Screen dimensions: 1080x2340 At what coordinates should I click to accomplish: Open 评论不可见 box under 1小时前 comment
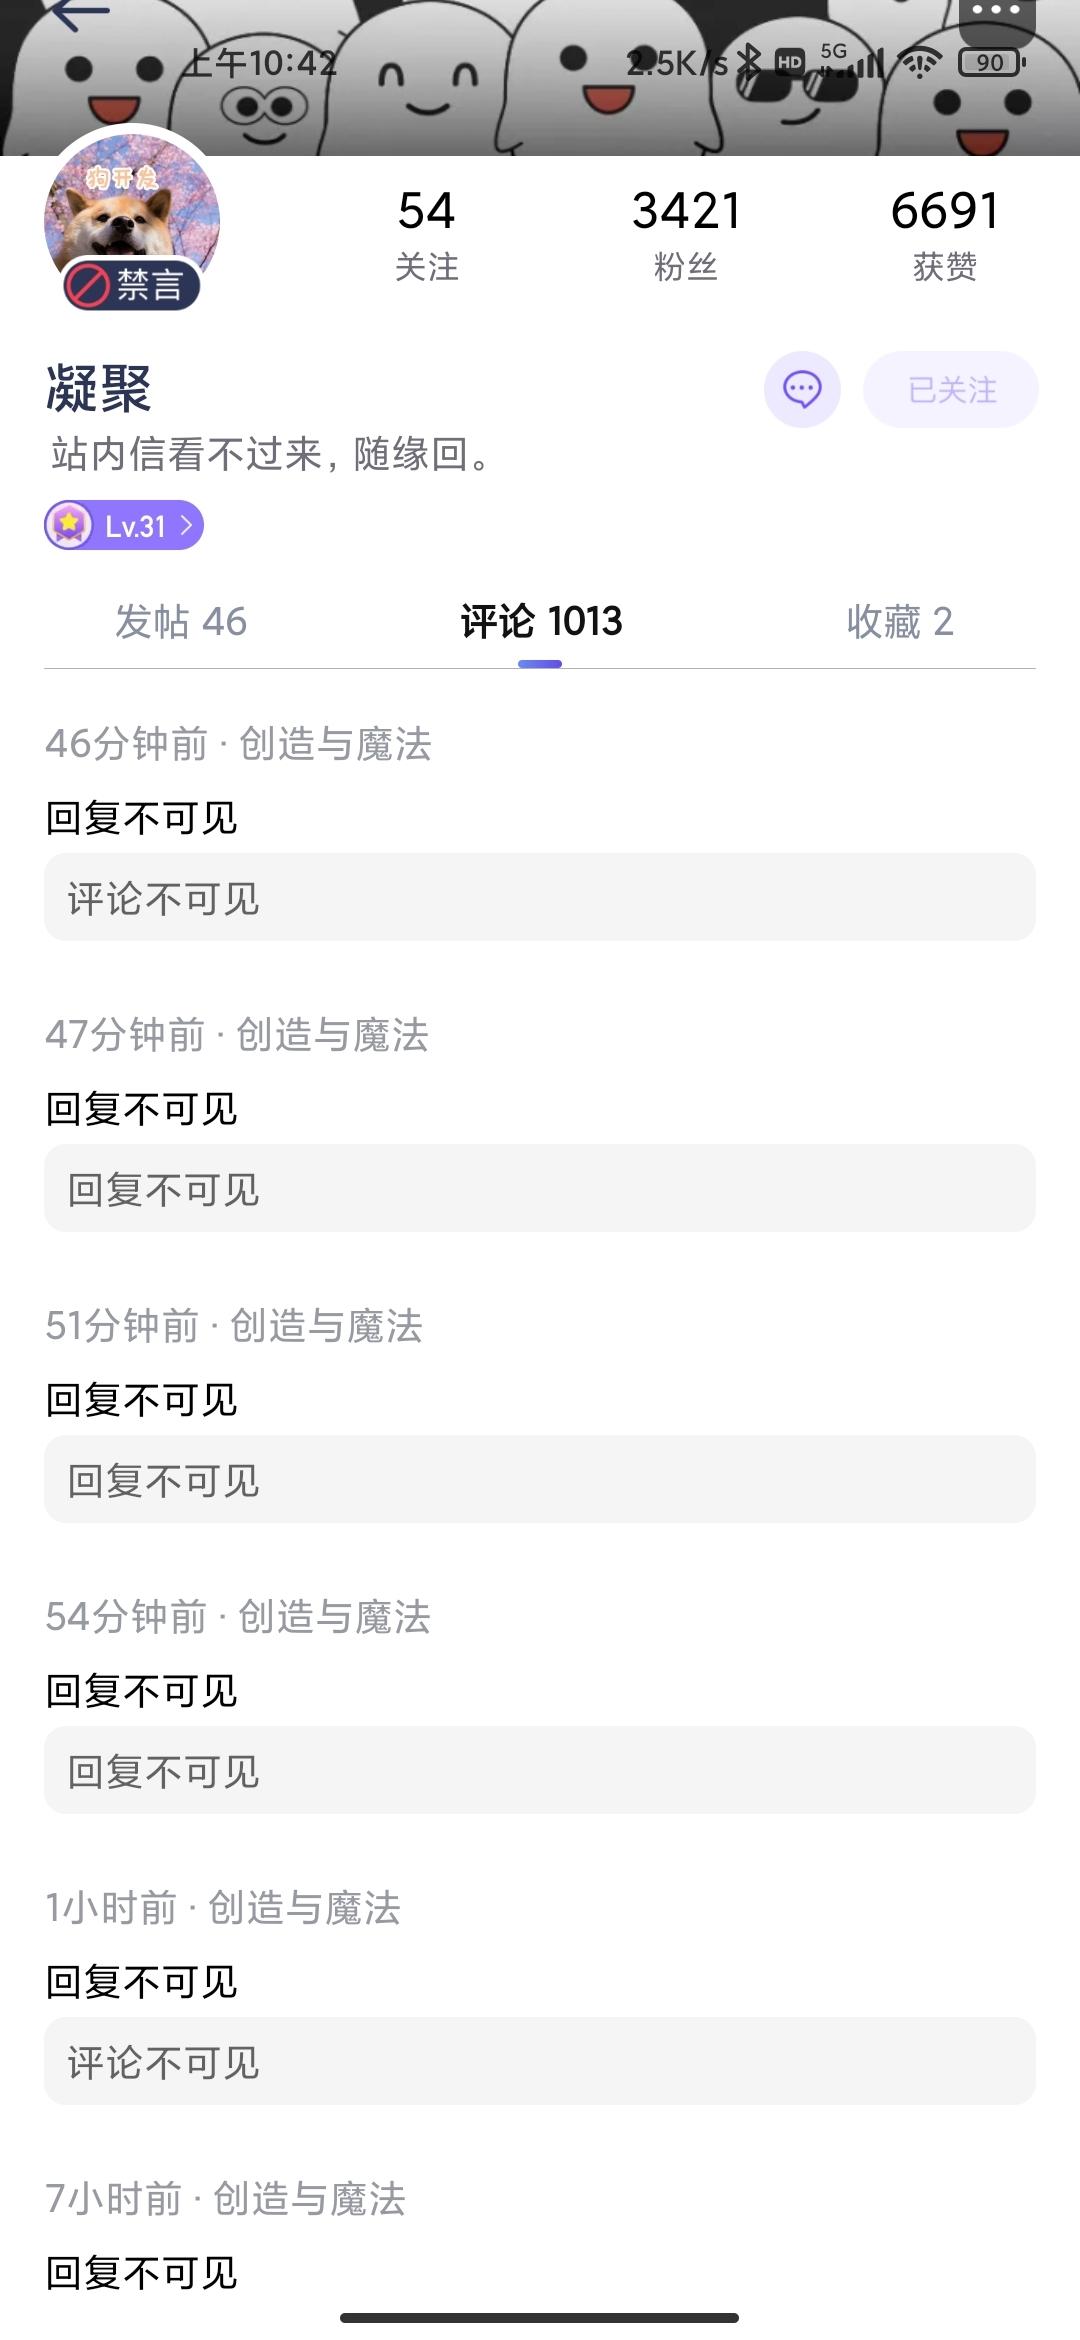pos(540,2061)
